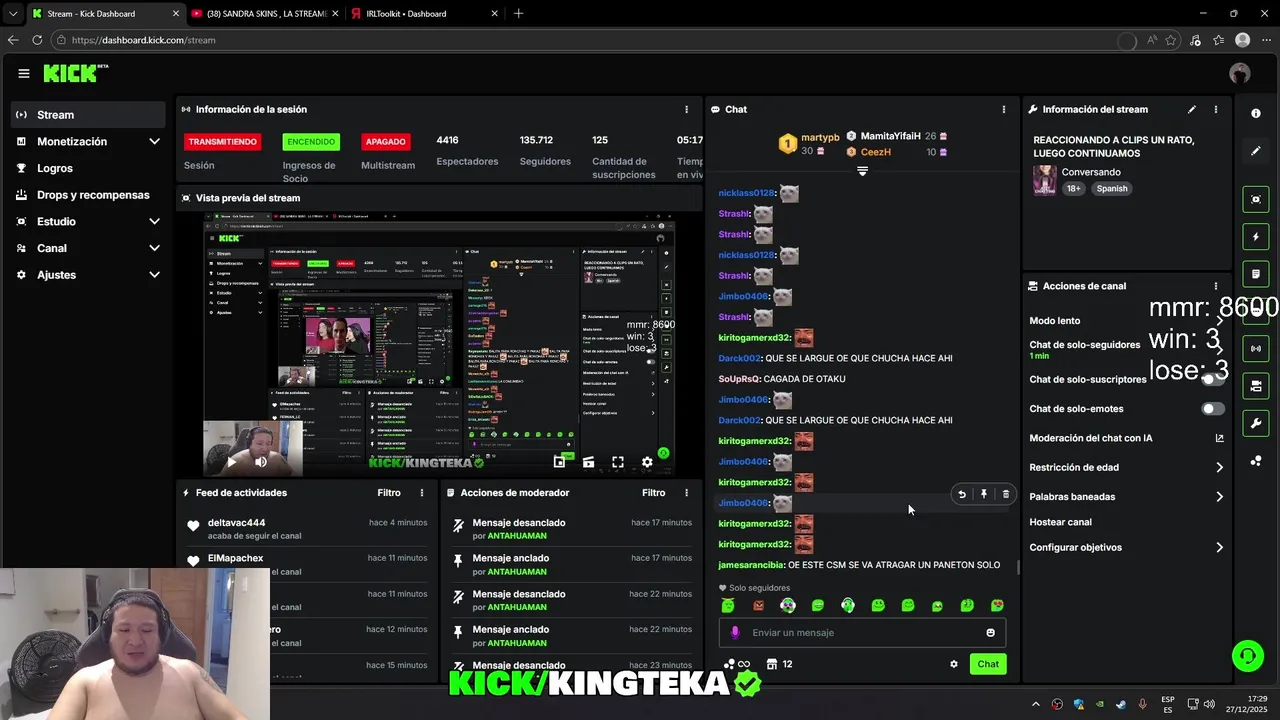Open chat settings gear next to Chat button
The width and height of the screenshot is (1280, 720).
(954, 664)
